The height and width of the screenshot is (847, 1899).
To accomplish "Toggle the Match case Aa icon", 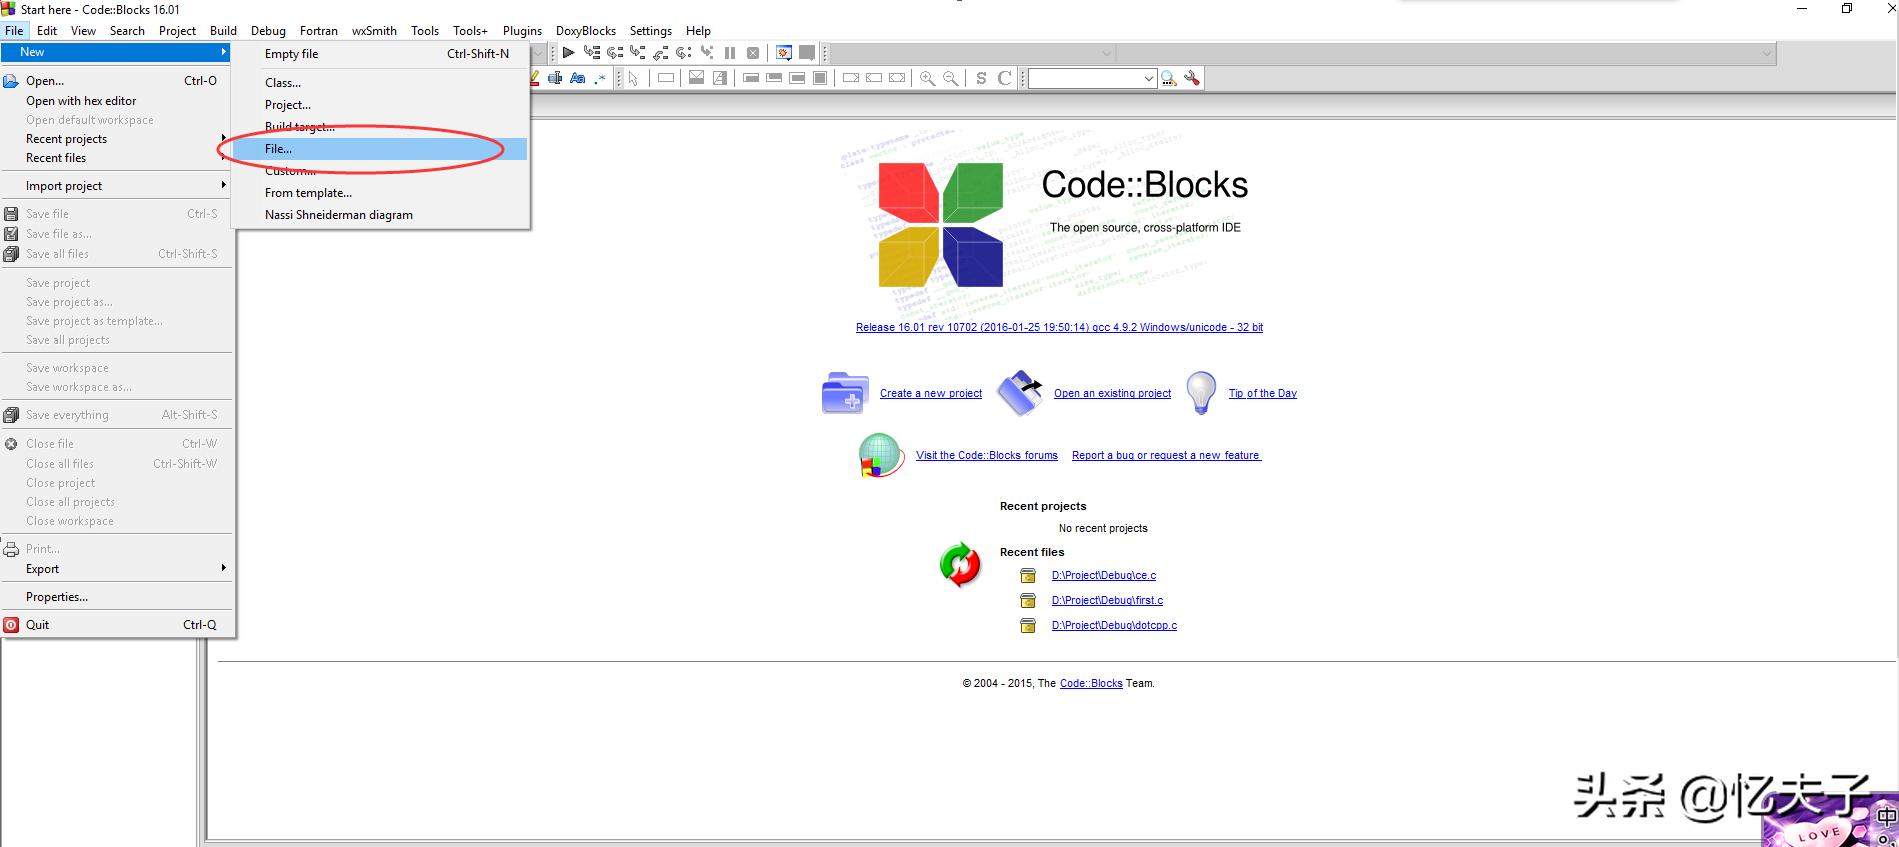I will tap(577, 78).
